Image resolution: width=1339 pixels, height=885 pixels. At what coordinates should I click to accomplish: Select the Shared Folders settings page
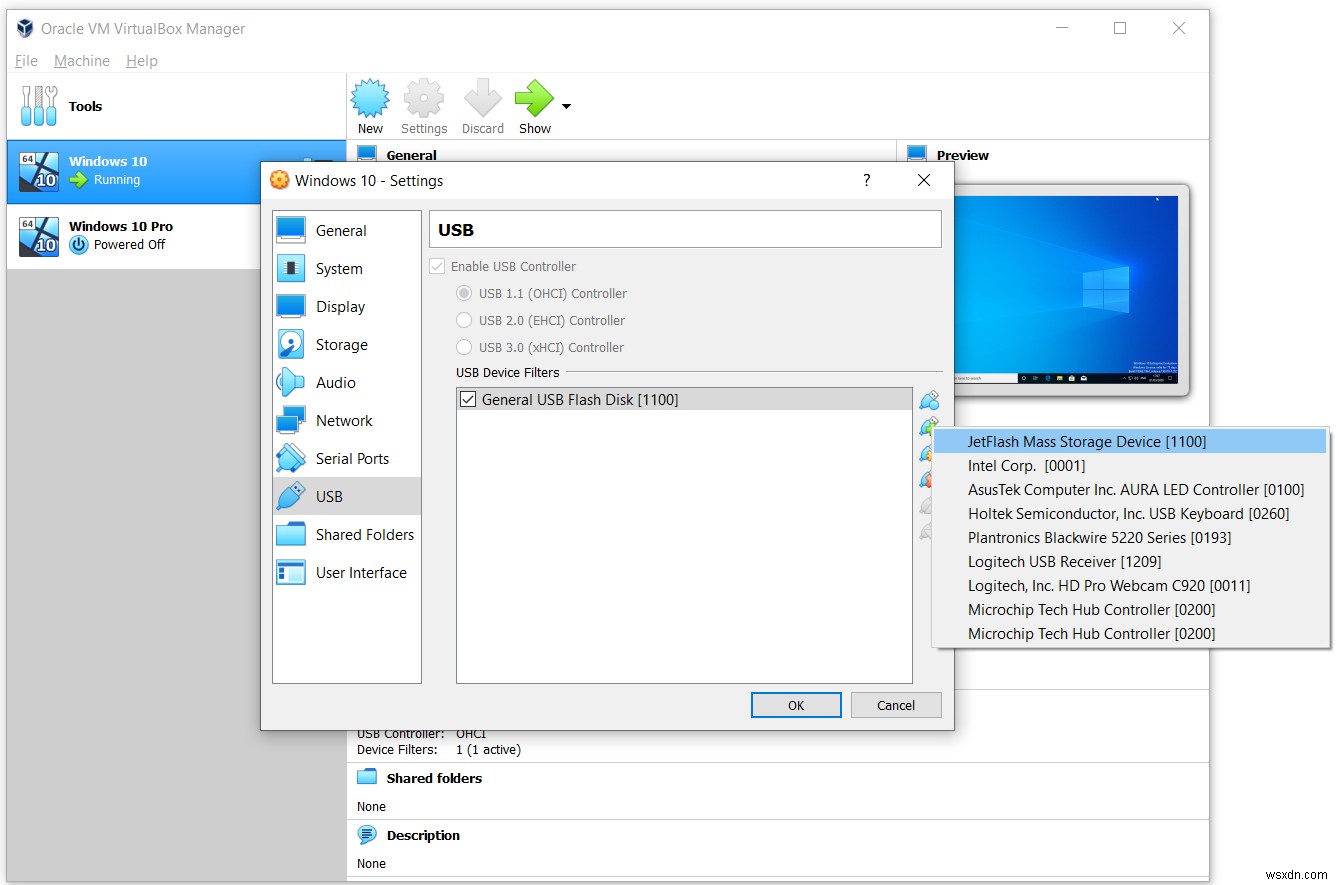(365, 534)
